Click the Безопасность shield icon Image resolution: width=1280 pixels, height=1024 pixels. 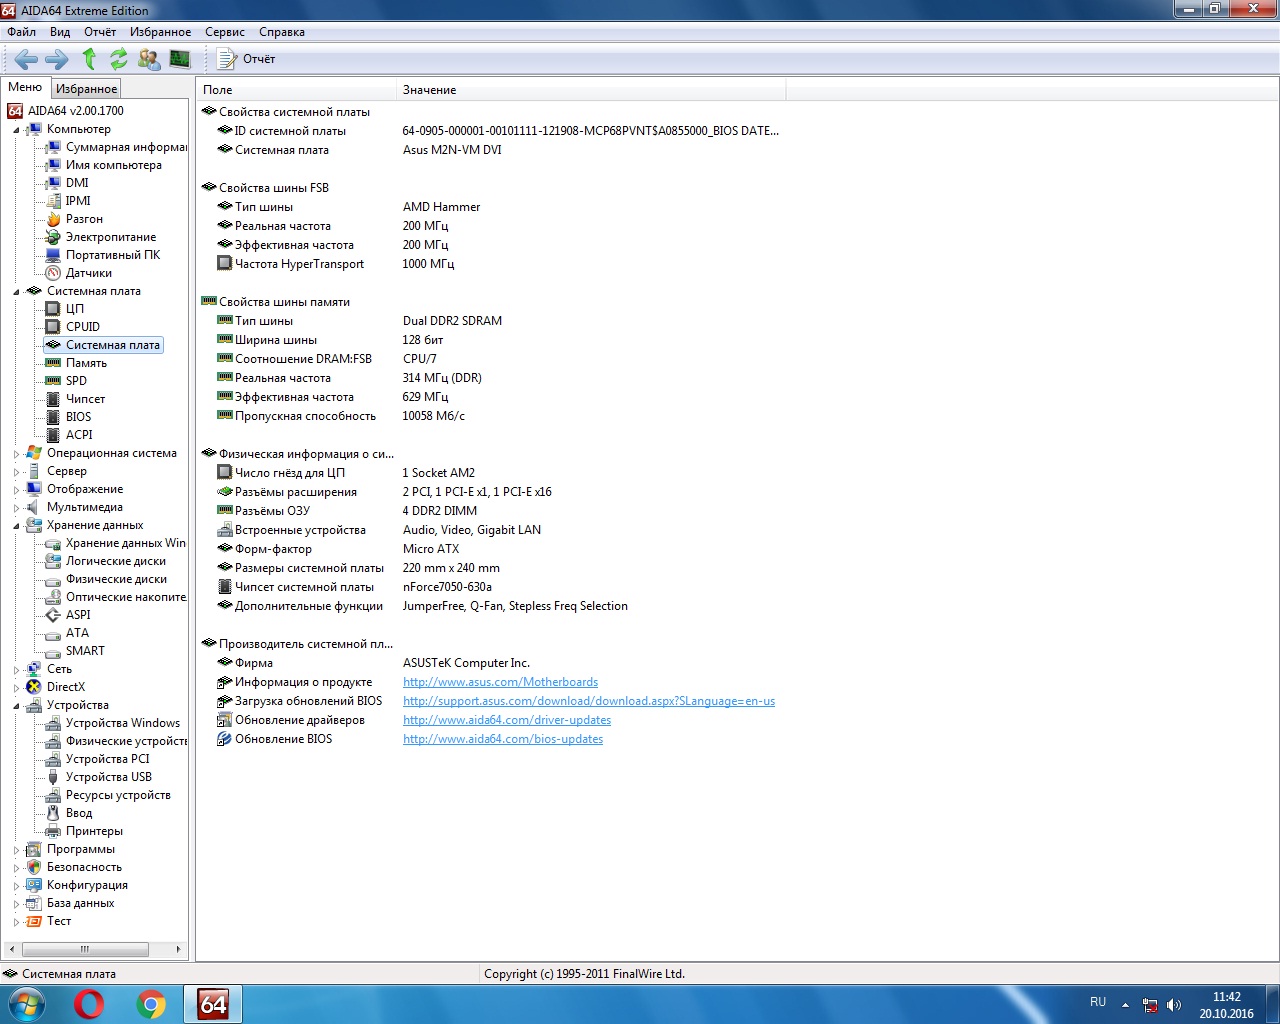[34, 867]
